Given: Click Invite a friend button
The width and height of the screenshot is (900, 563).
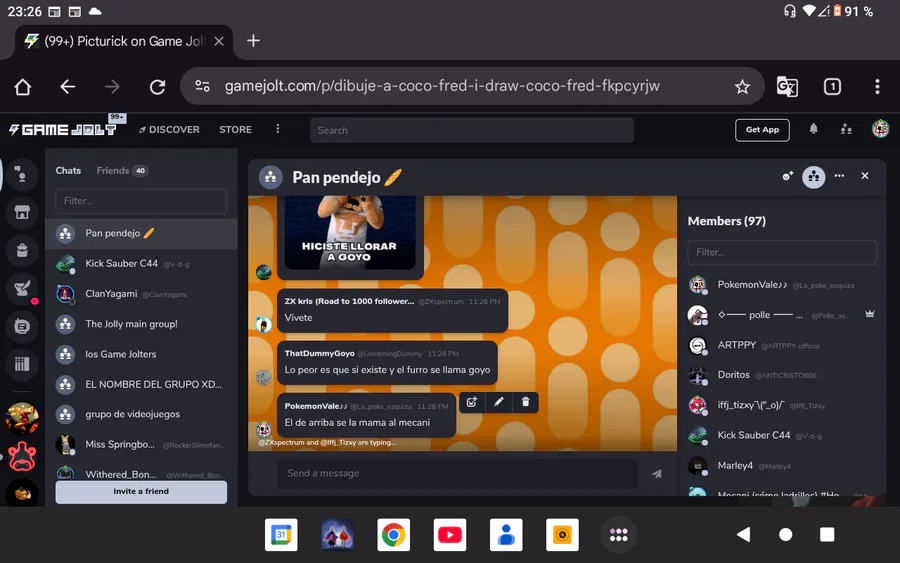Looking at the screenshot, I should tap(141, 492).
